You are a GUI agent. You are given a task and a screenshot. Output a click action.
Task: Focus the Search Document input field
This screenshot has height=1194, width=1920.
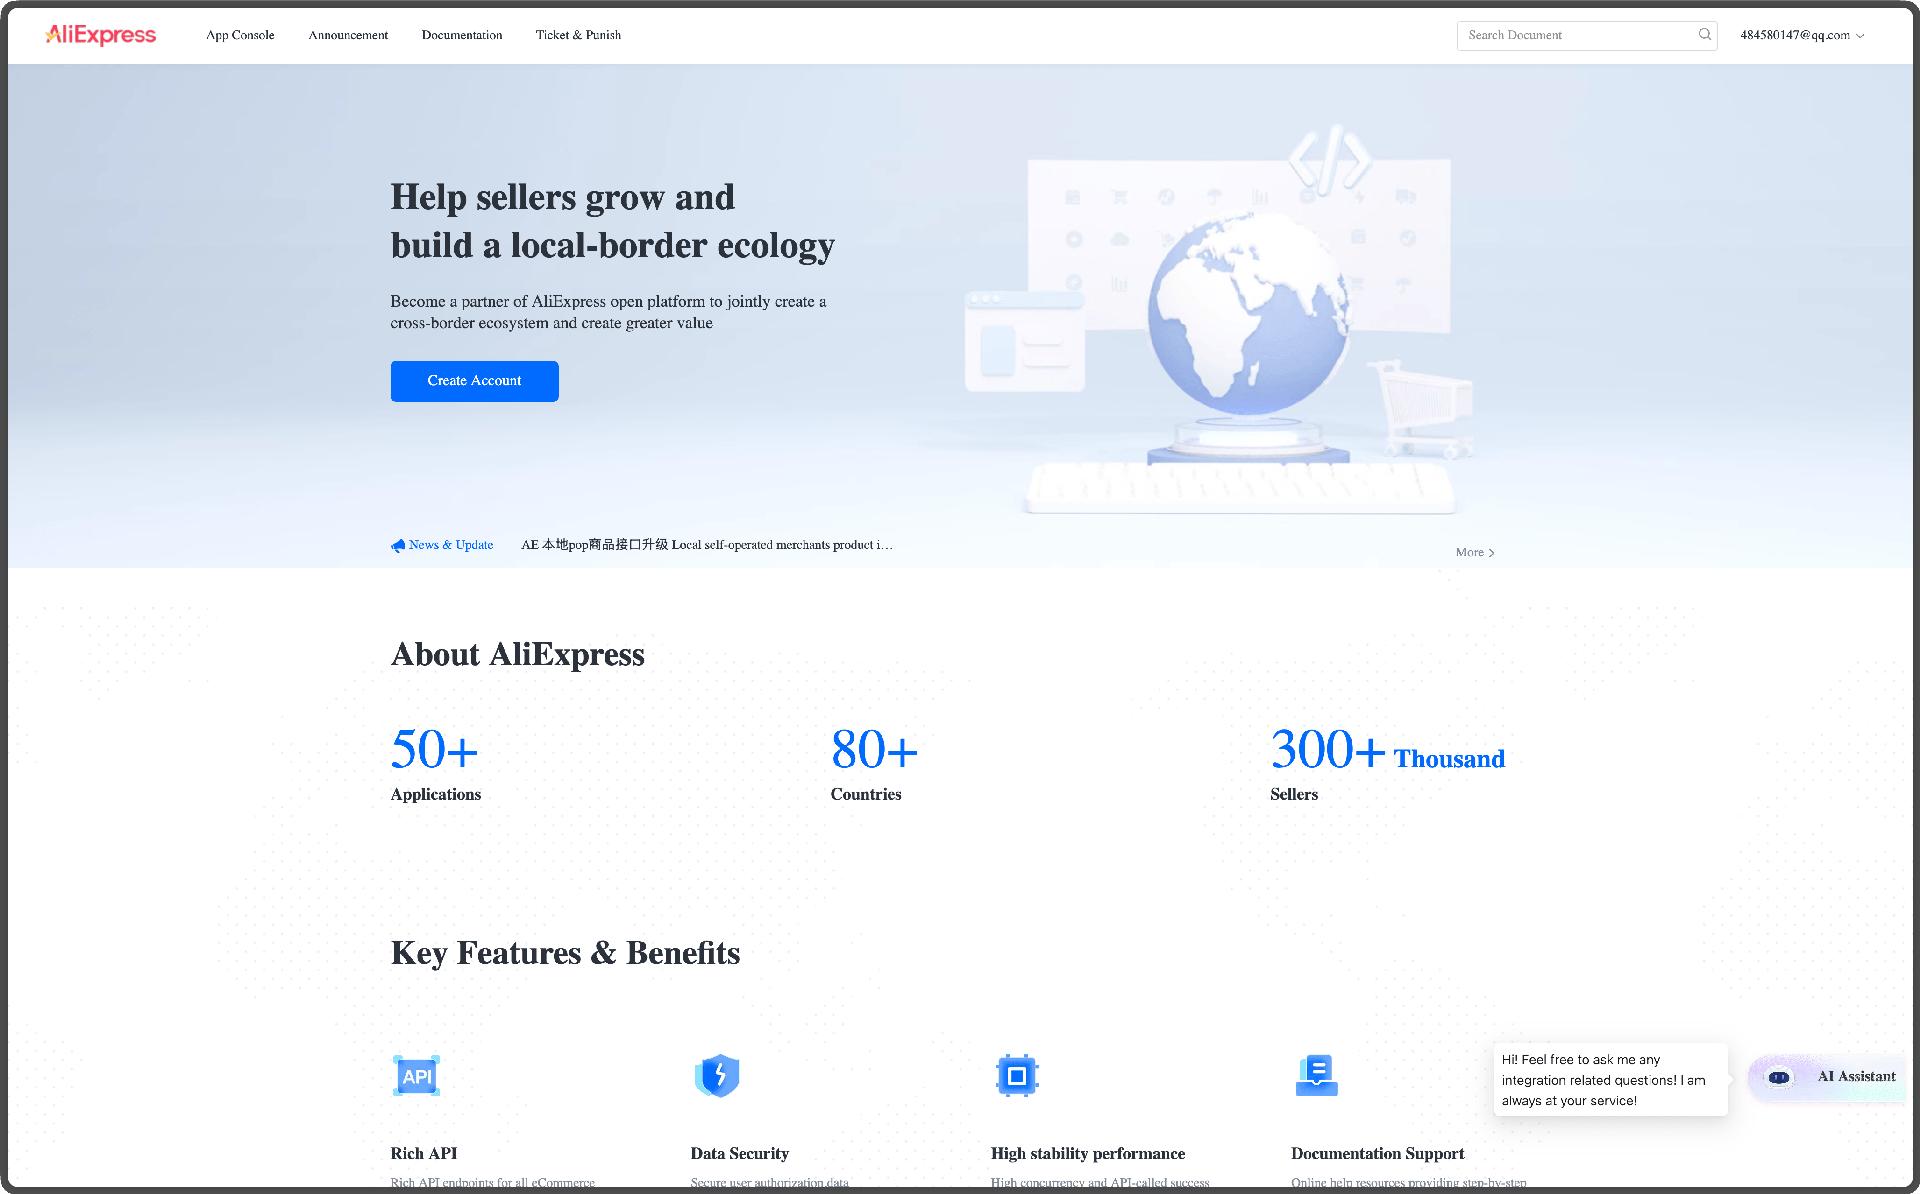click(x=1575, y=35)
